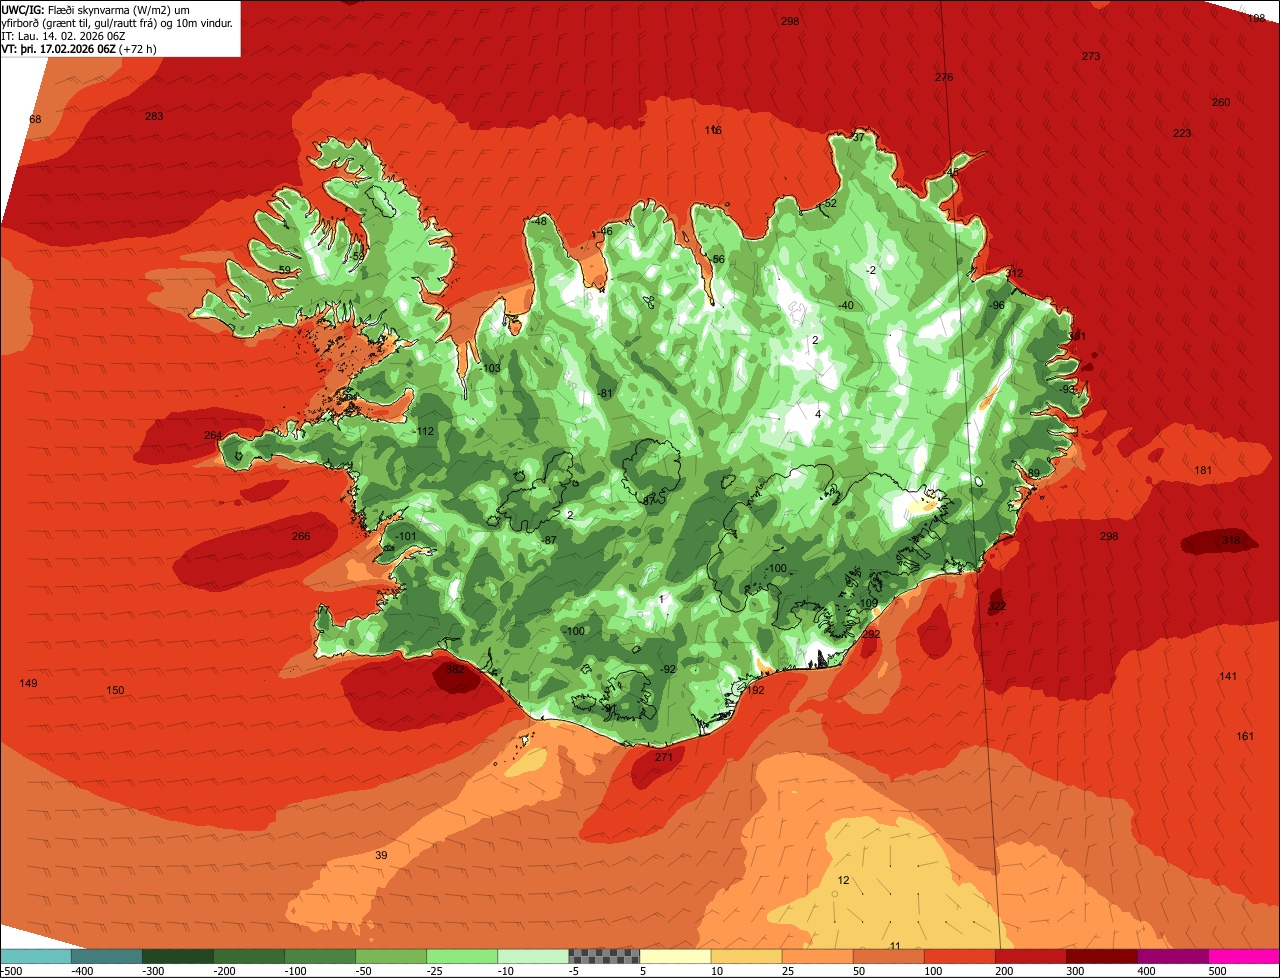Click the teal -400 to -300 legend swatch

coord(106,956)
